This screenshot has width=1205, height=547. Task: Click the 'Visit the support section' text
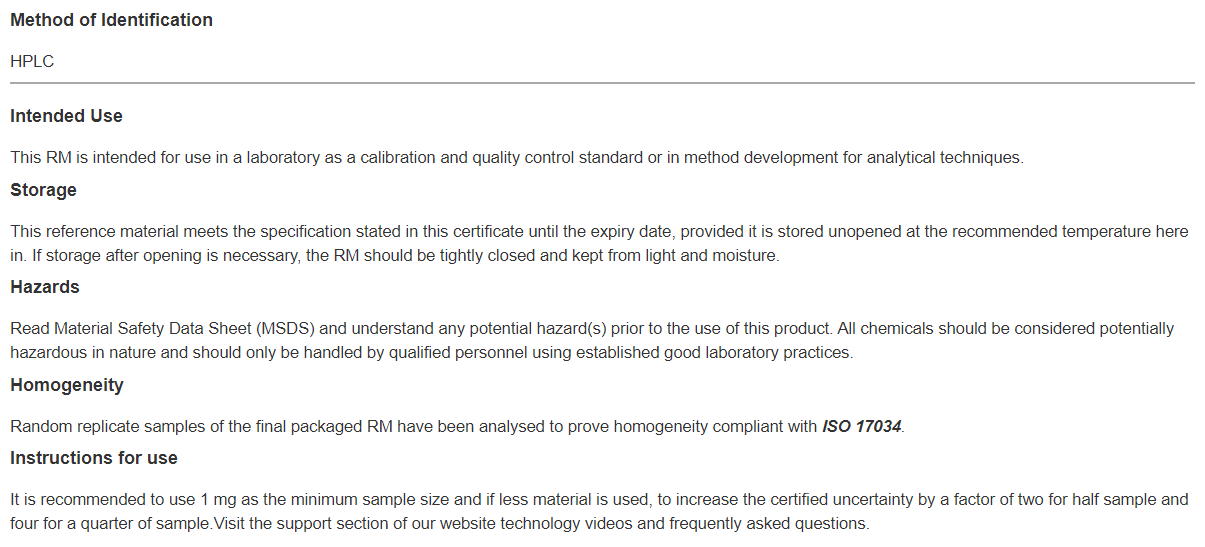tap(697, 524)
